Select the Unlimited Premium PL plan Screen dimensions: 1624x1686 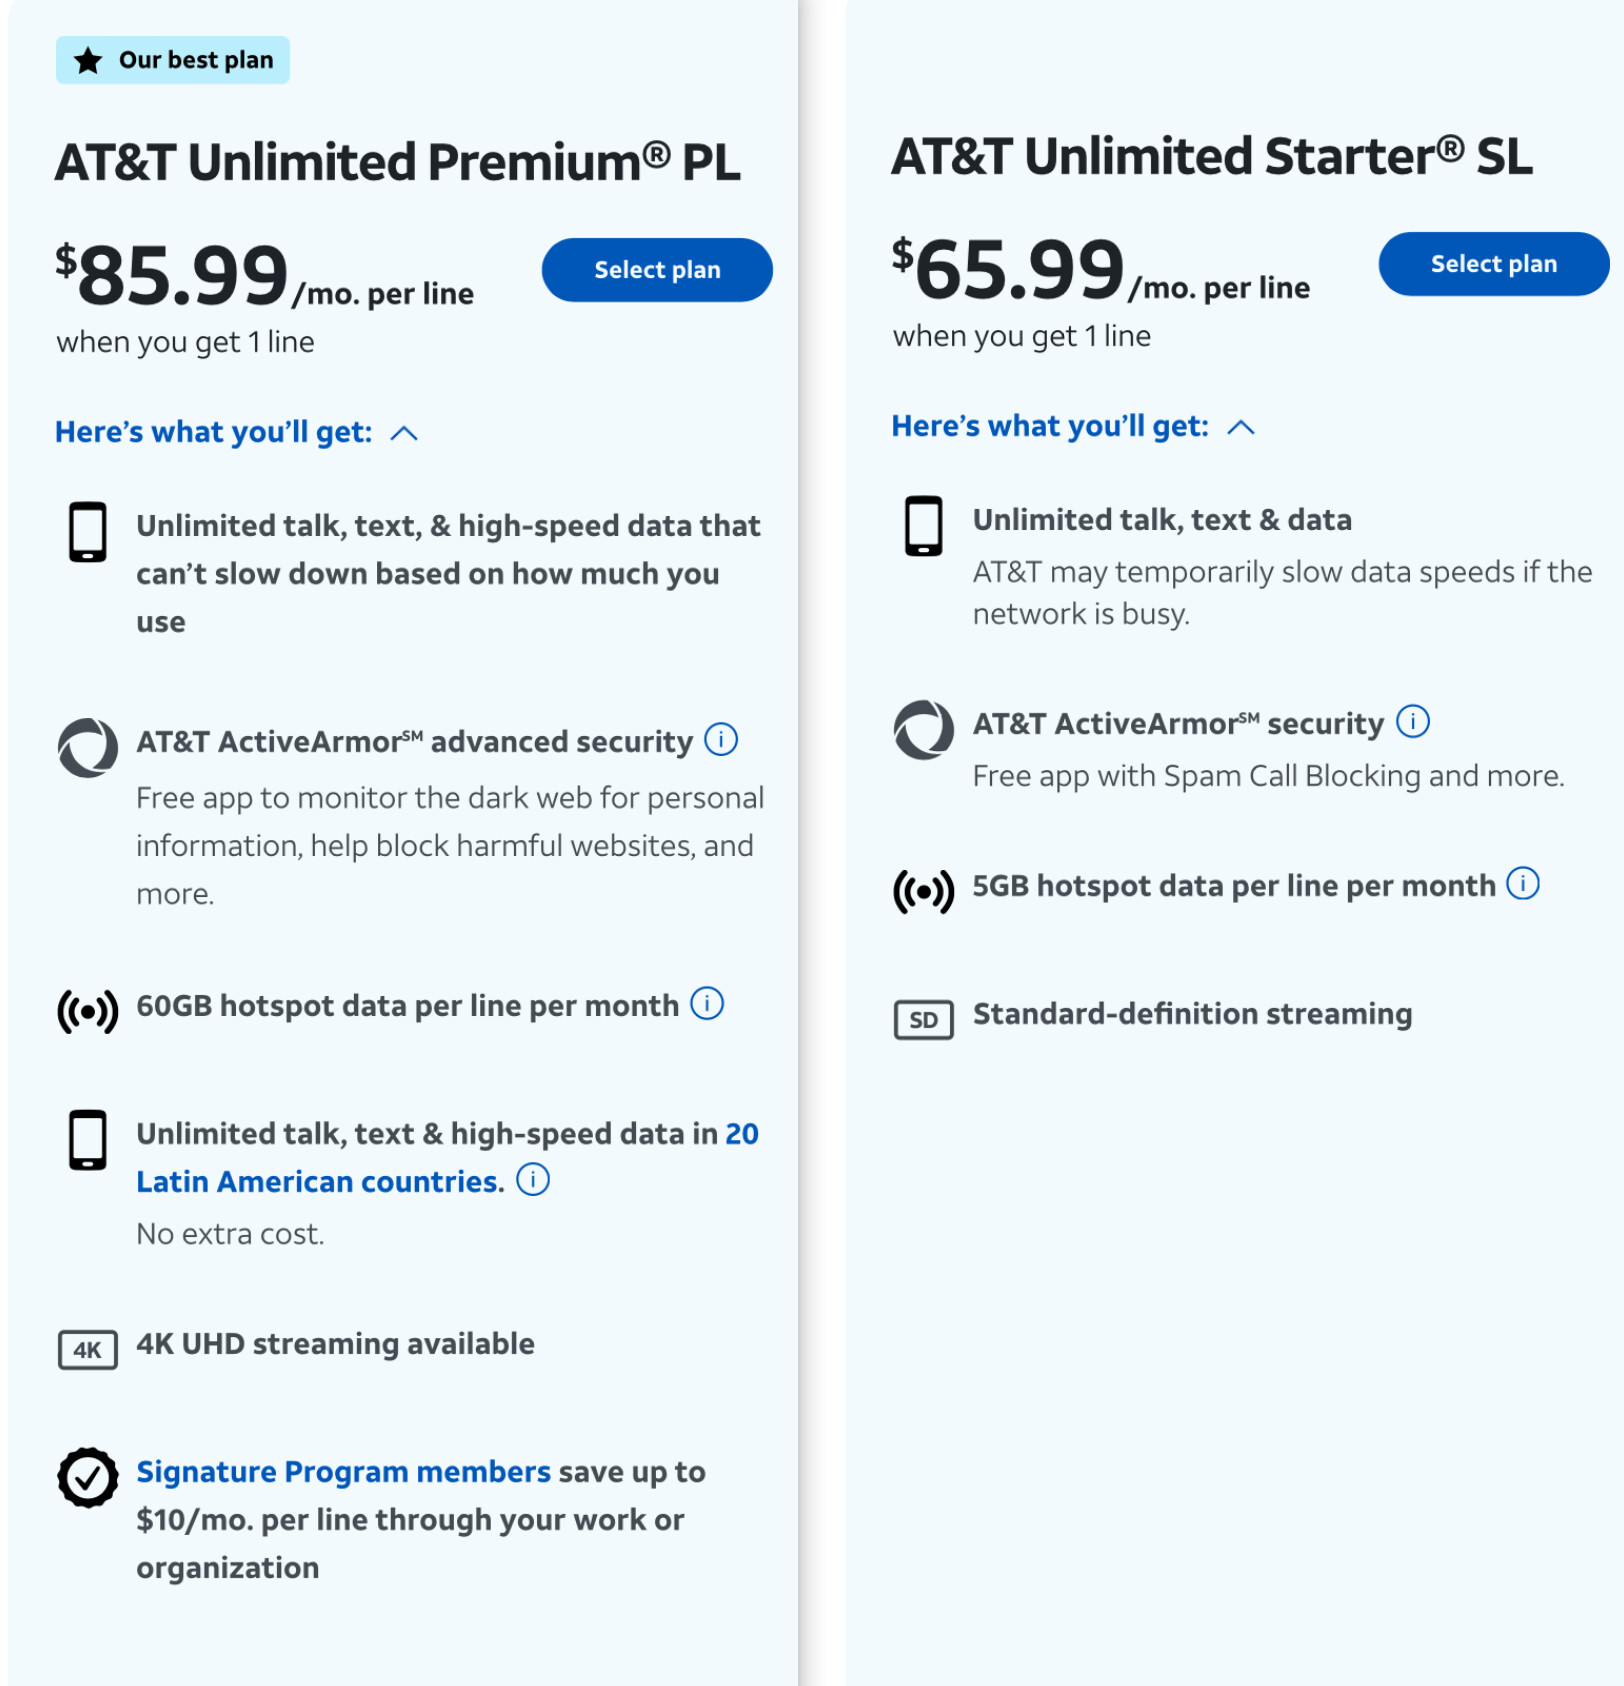657,270
